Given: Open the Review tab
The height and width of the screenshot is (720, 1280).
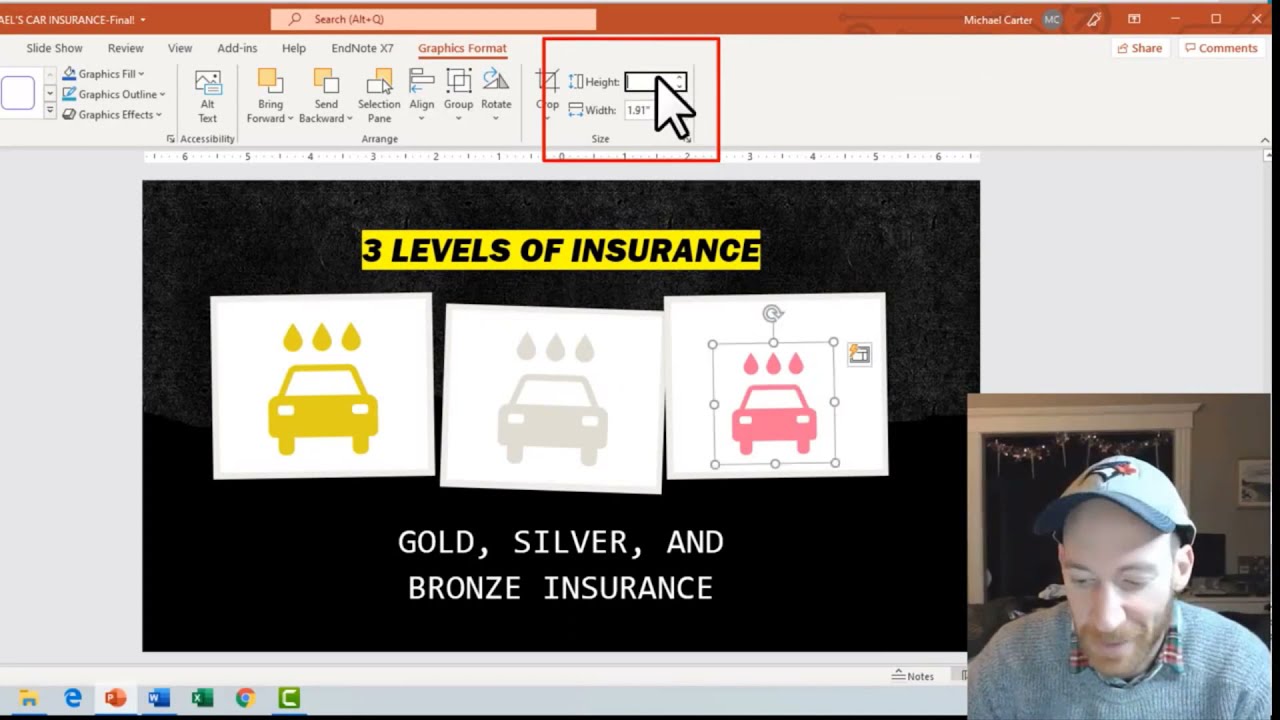Looking at the screenshot, I should [125, 48].
